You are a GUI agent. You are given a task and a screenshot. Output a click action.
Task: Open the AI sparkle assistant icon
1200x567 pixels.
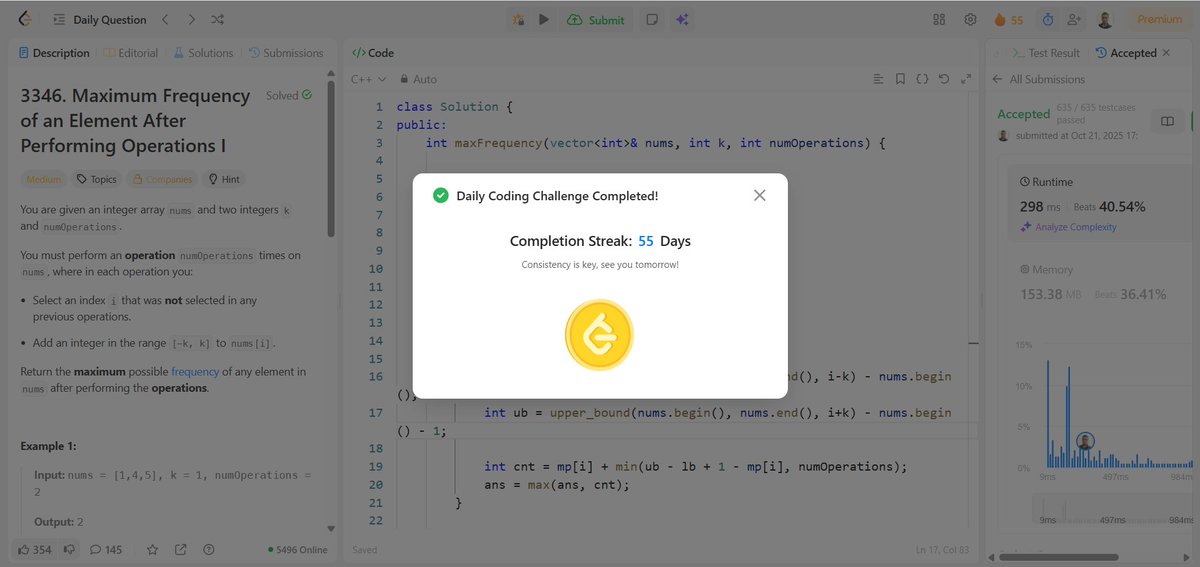click(682, 19)
